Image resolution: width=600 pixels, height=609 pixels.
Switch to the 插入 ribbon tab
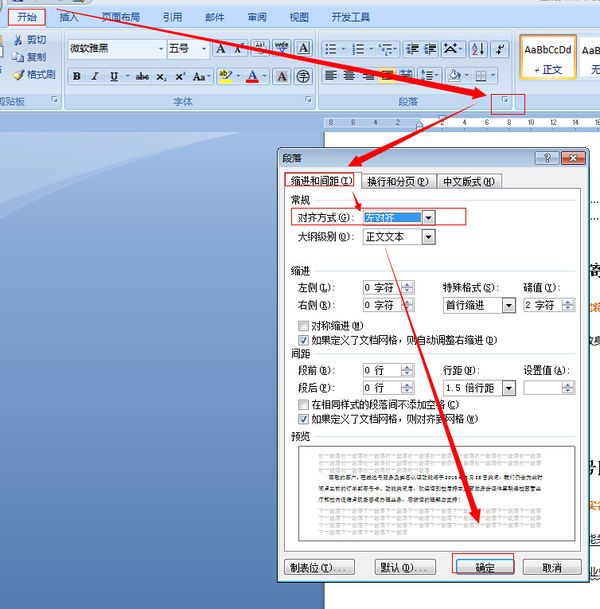click(69, 17)
